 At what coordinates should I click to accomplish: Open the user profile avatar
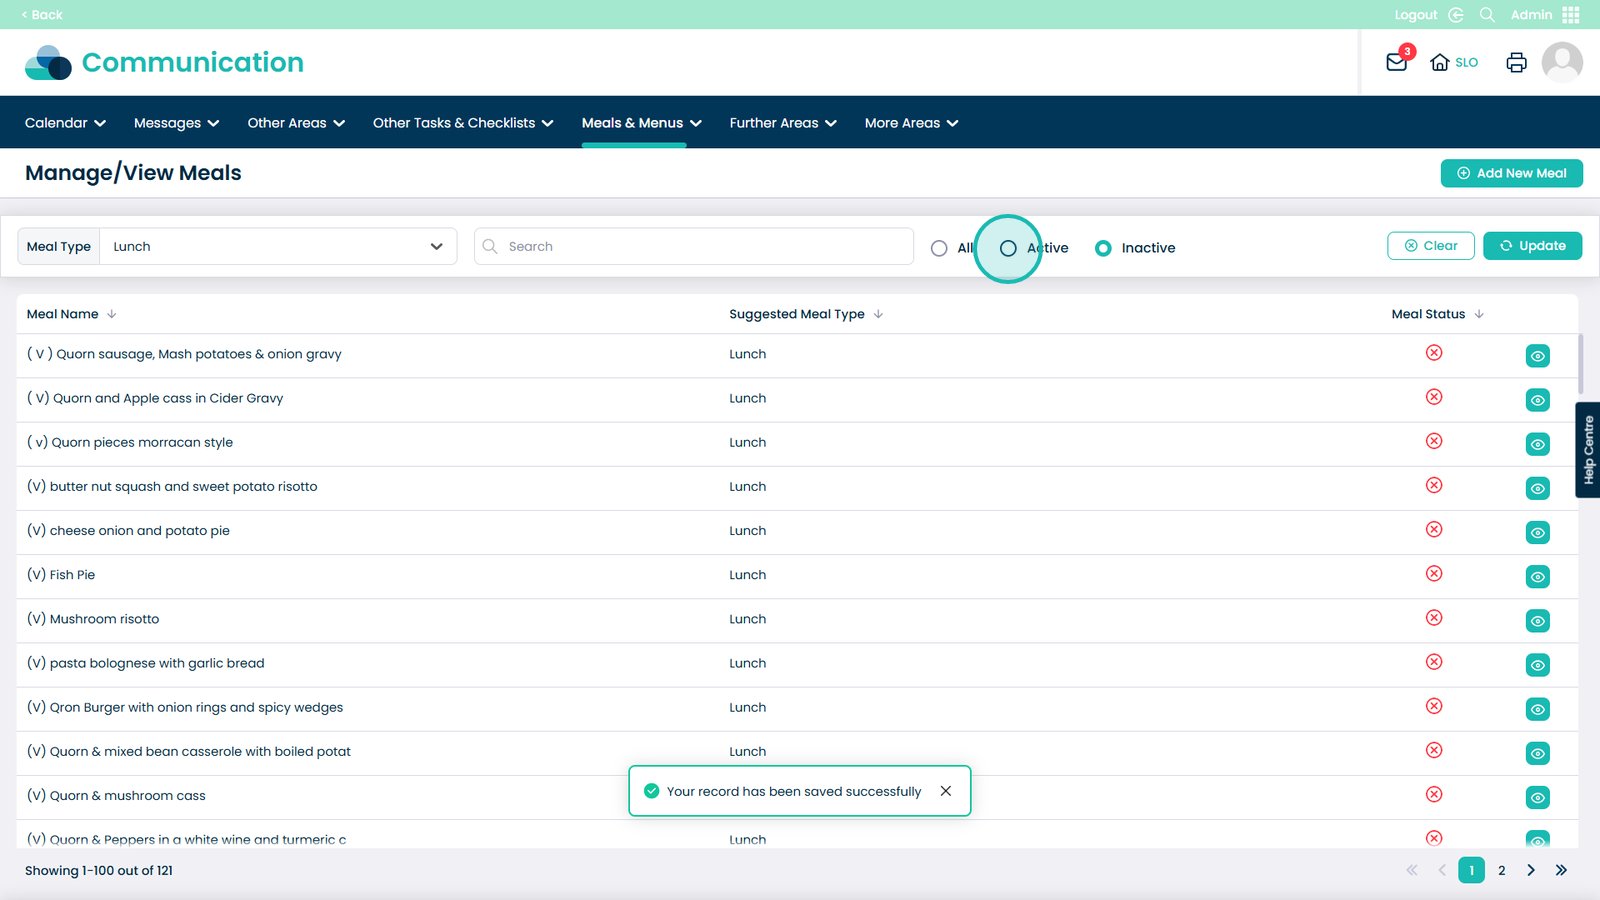click(x=1561, y=62)
